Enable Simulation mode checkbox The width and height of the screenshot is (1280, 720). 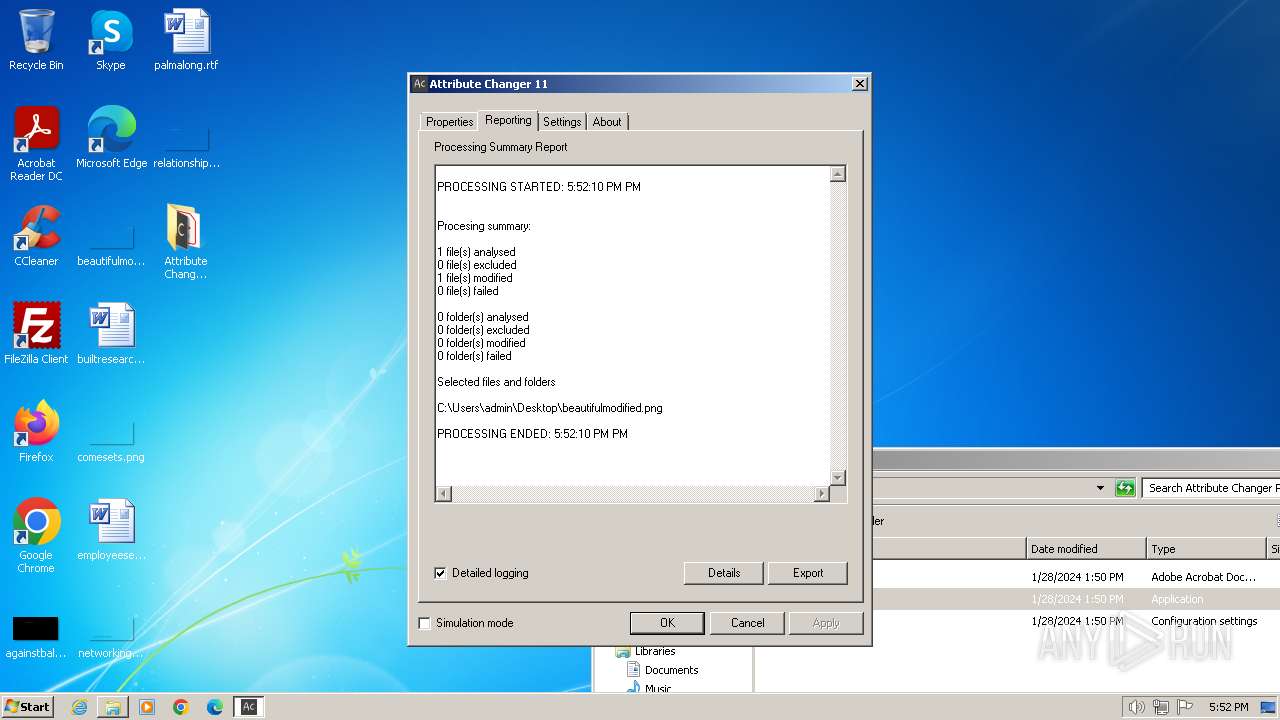click(x=424, y=623)
